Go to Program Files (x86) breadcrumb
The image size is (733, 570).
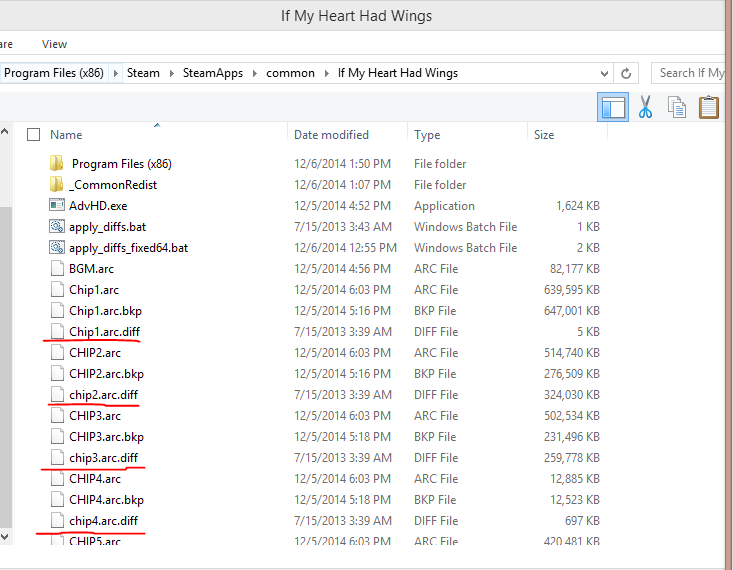click(53, 73)
